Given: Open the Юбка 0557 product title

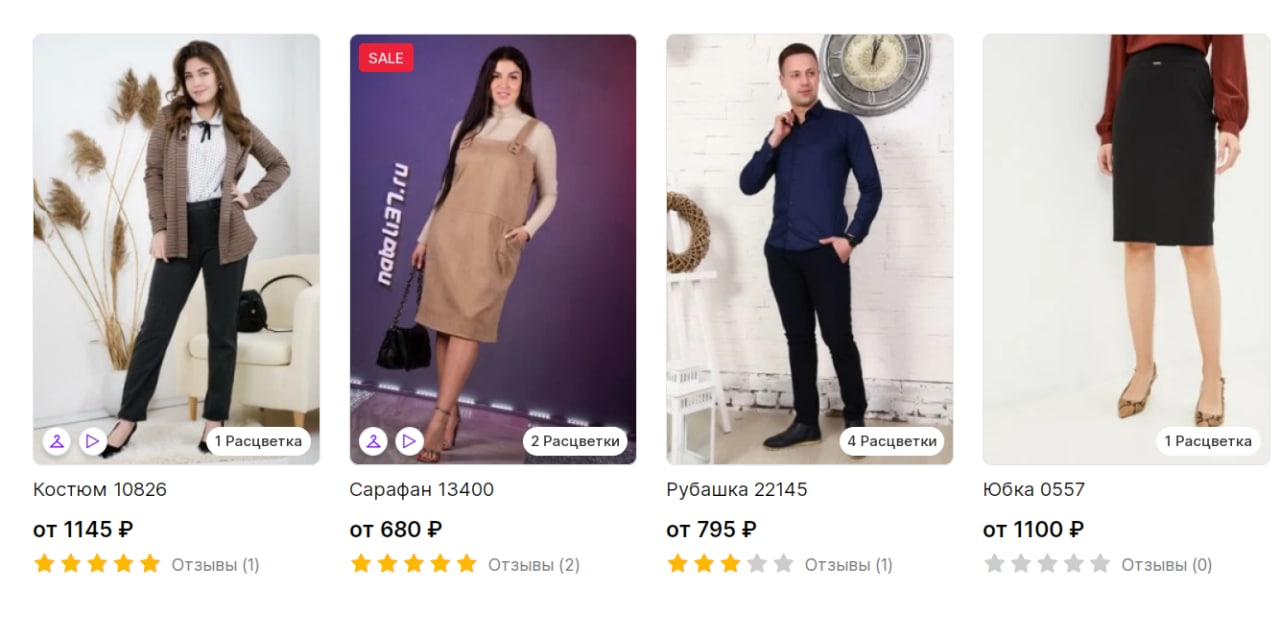Looking at the screenshot, I should click(1034, 490).
